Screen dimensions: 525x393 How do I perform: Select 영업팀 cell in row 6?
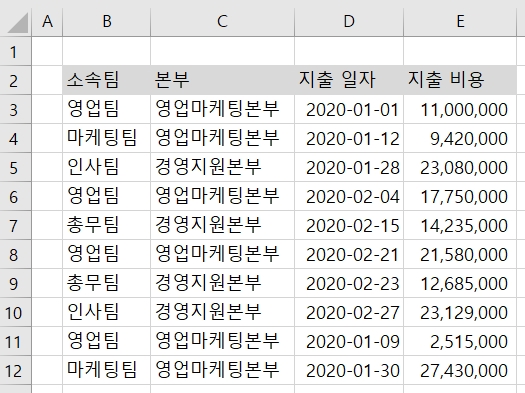point(106,196)
